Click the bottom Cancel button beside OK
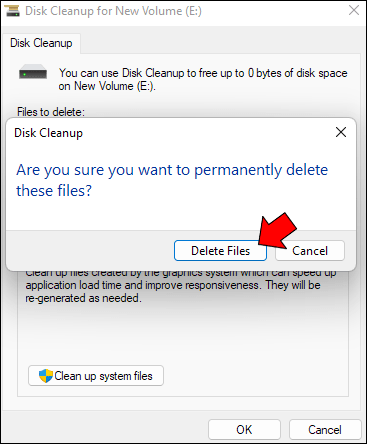The width and height of the screenshot is (367, 444). click(325, 430)
